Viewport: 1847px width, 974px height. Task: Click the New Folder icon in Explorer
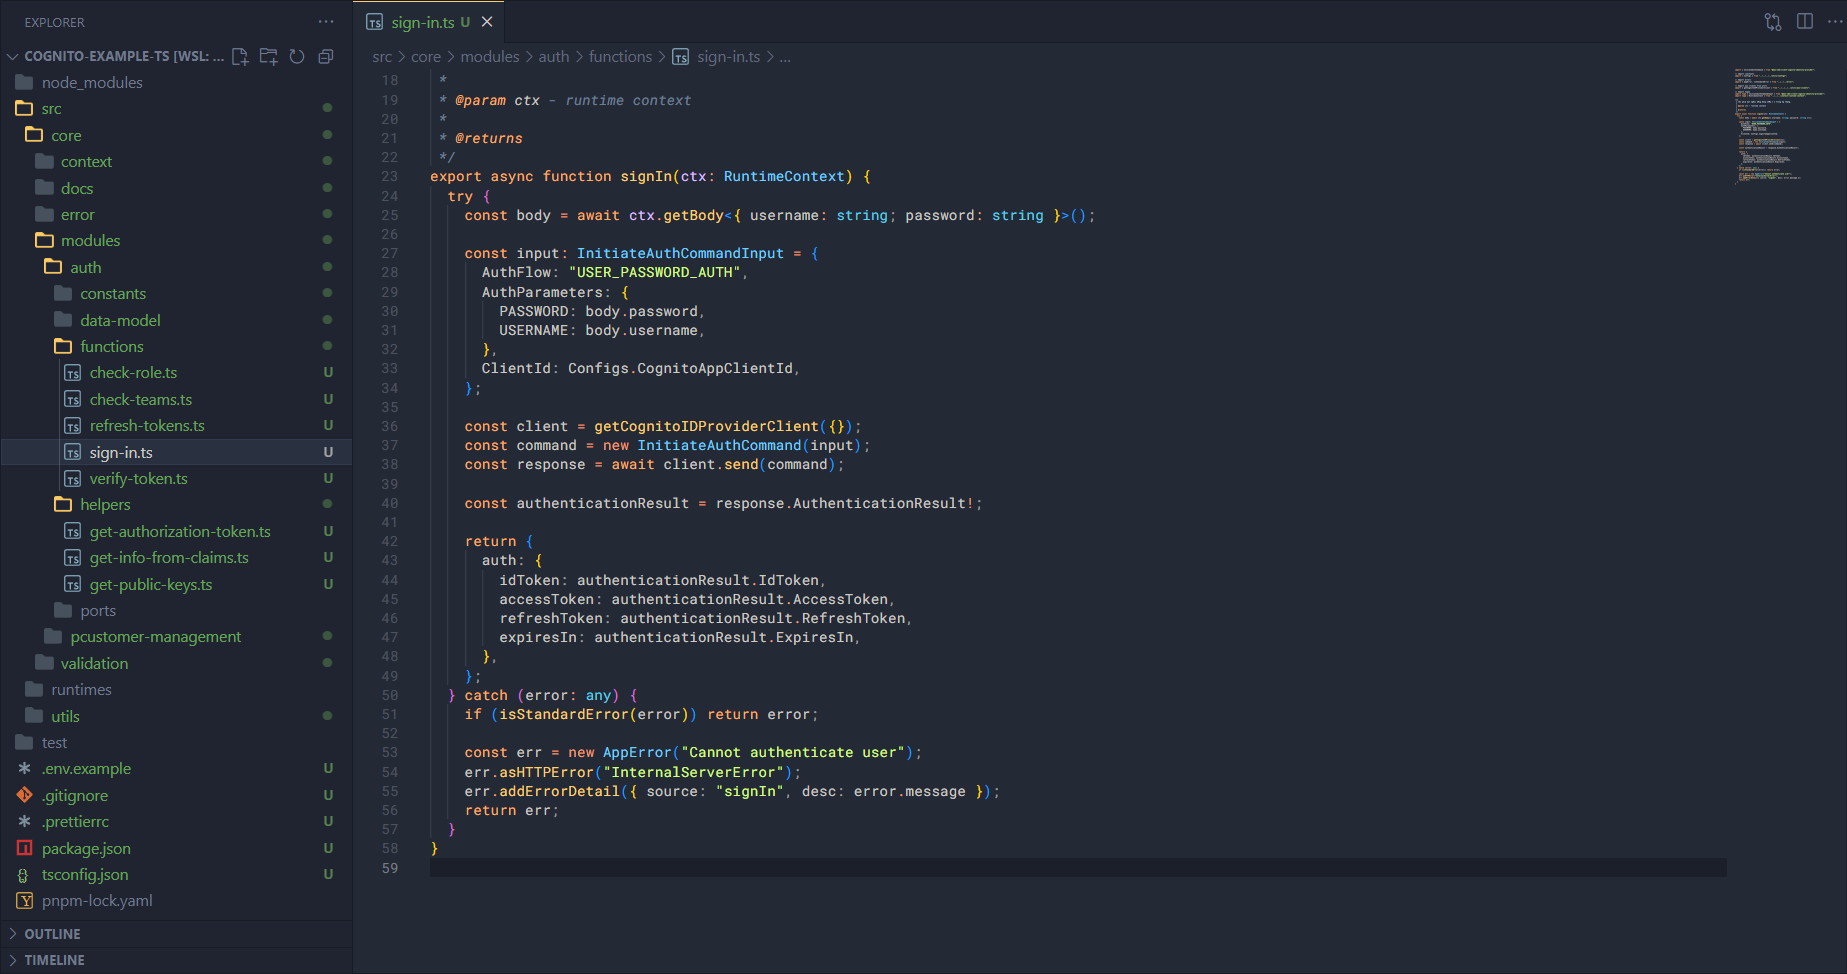(x=268, y=56)
